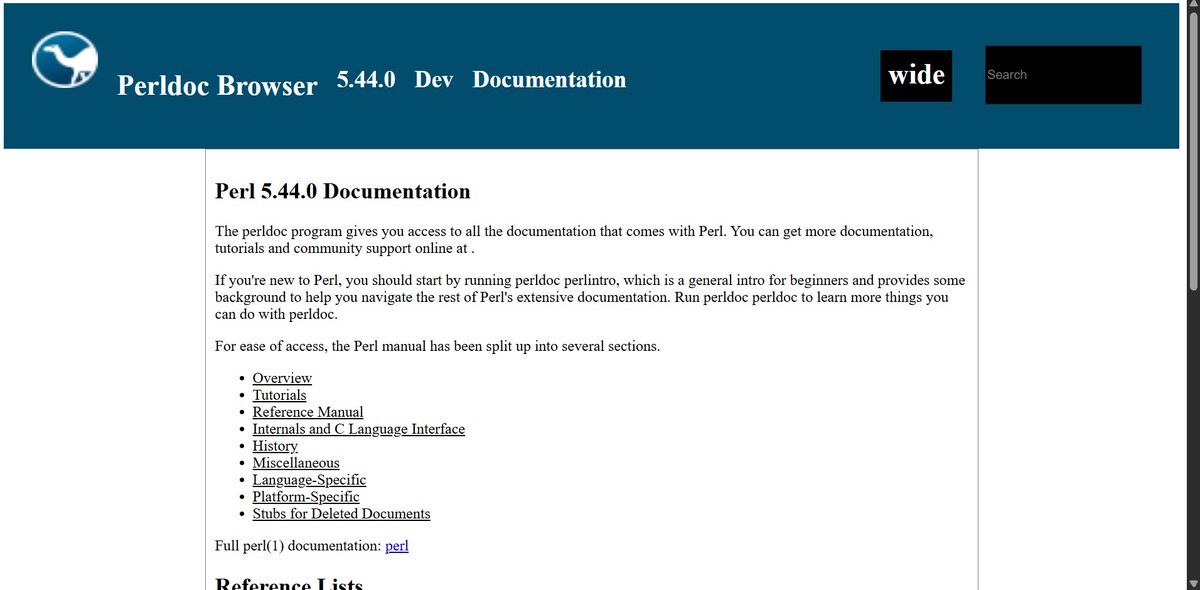Go to Platform-Specific documentation
The height and width of the screenshot is (590, 1200).
tap(306, 497)
